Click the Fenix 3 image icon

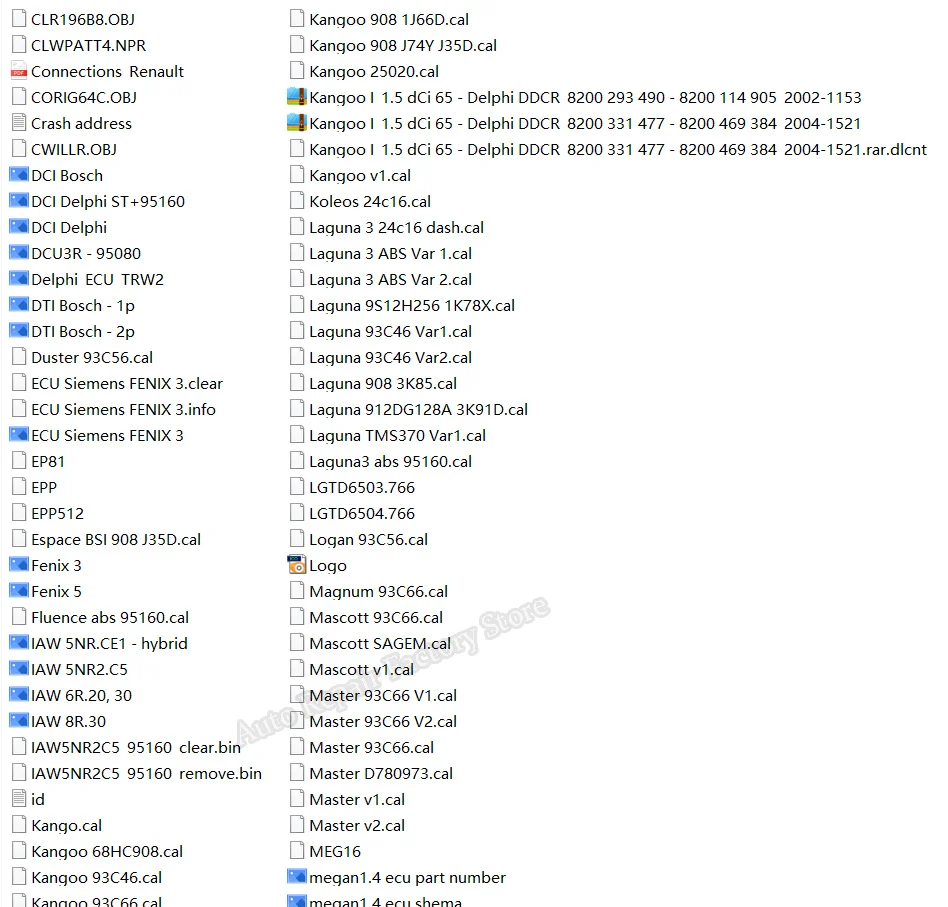point(19,565)
